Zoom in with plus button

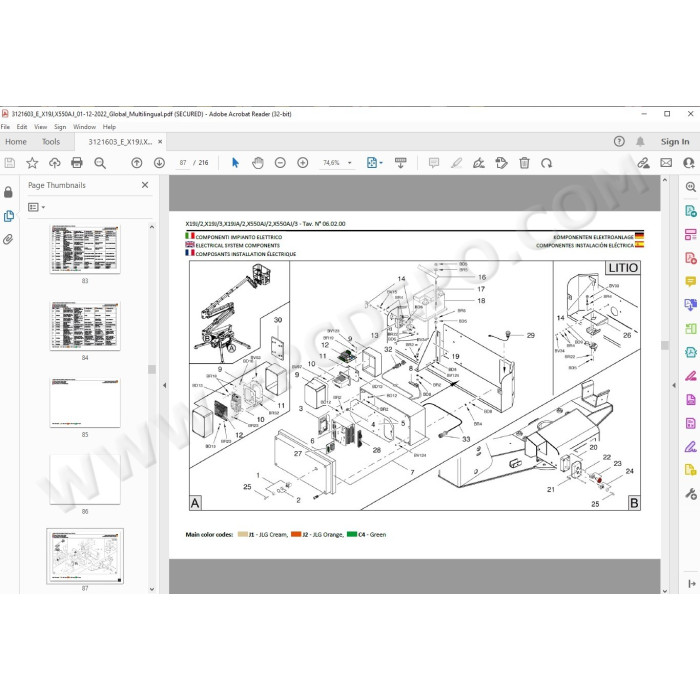point(303,163)
